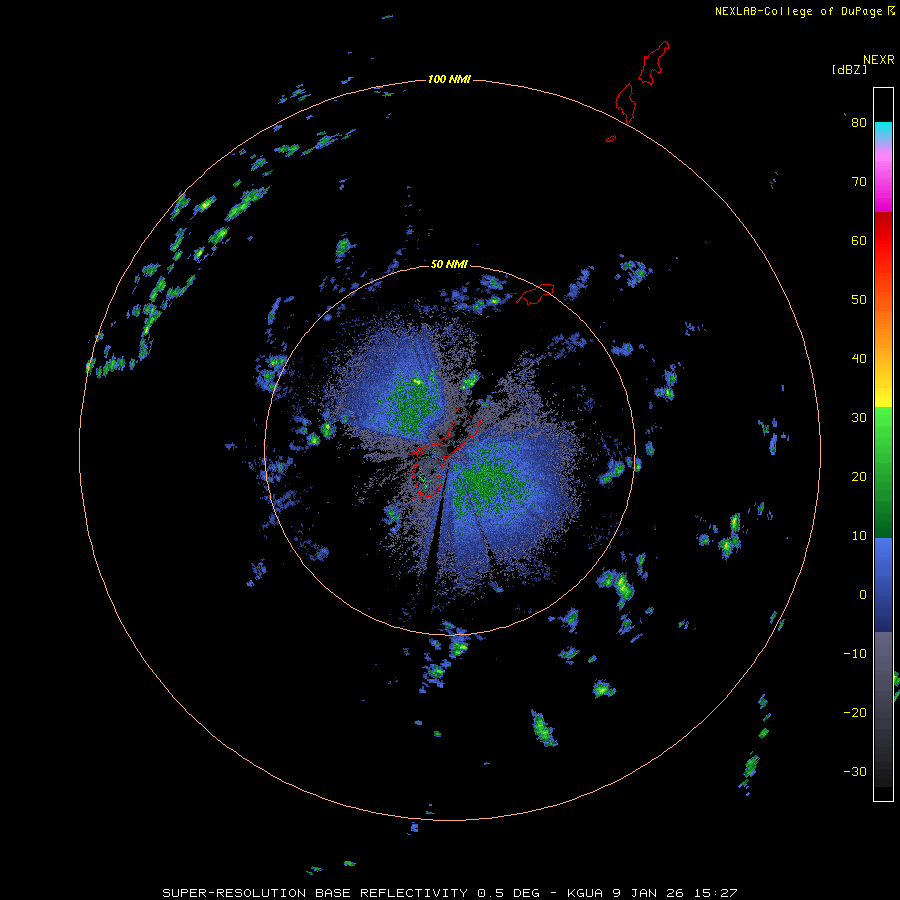
Task: Click the 30 dBZ scale value
Action: click(859, 417)
